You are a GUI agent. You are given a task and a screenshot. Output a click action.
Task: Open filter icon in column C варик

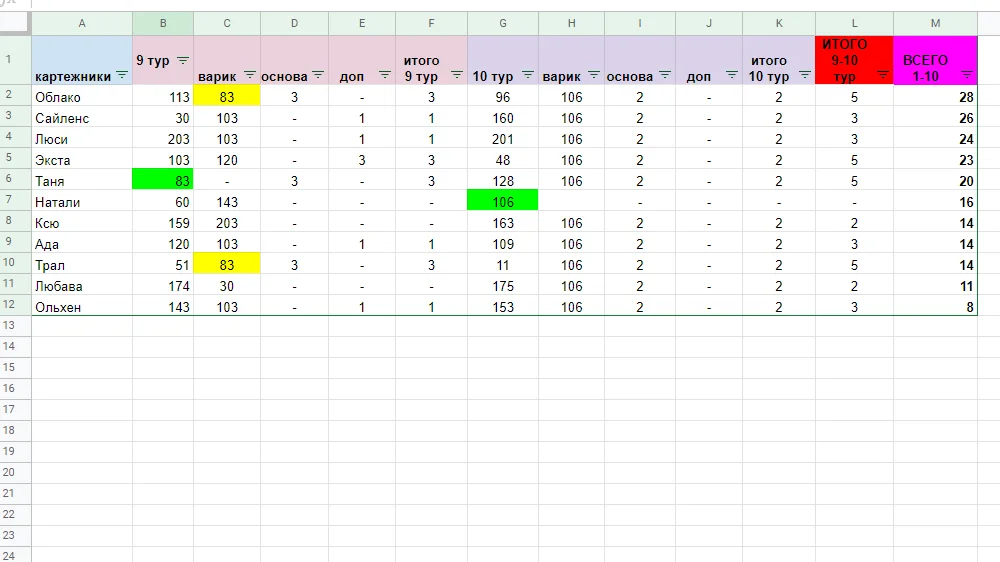(249, 75)
